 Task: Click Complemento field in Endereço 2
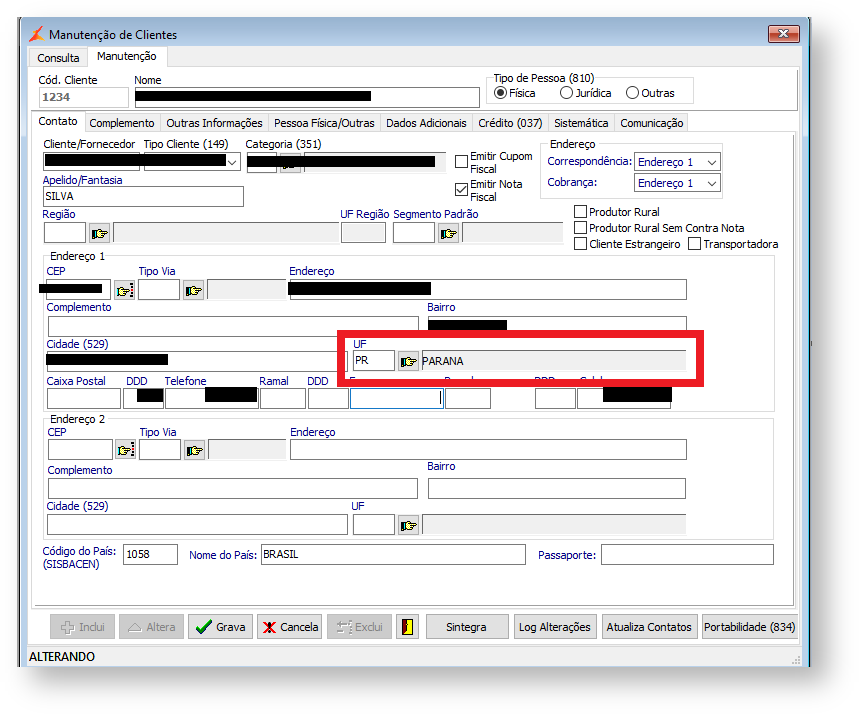point(233,489)
